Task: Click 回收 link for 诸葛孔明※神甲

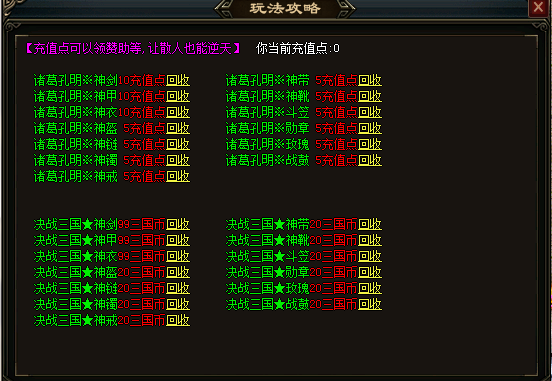Action: point(178,96)
